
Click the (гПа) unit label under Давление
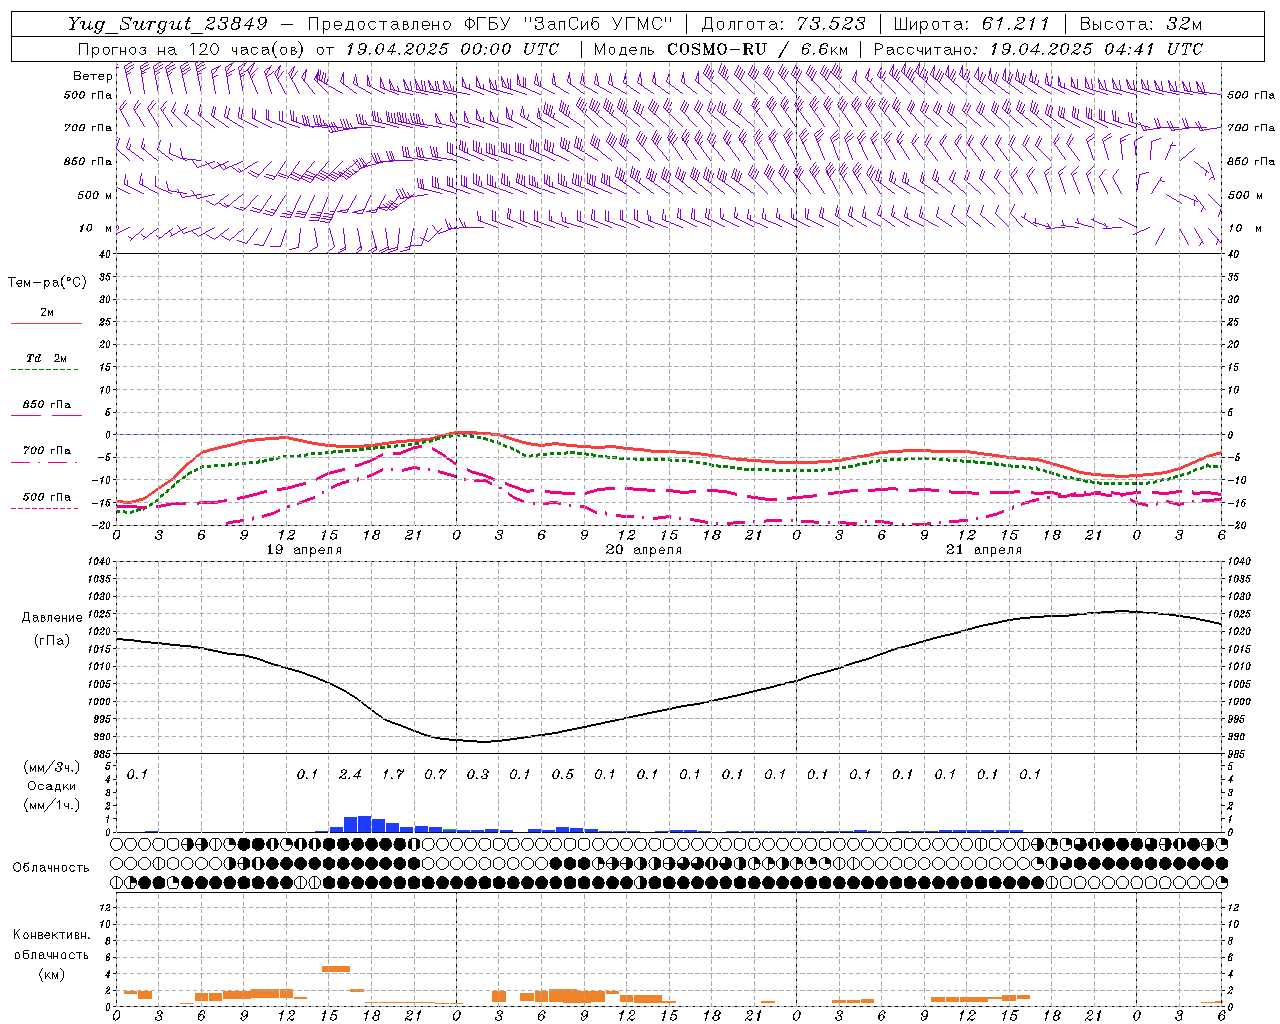[x=52, y=641]
